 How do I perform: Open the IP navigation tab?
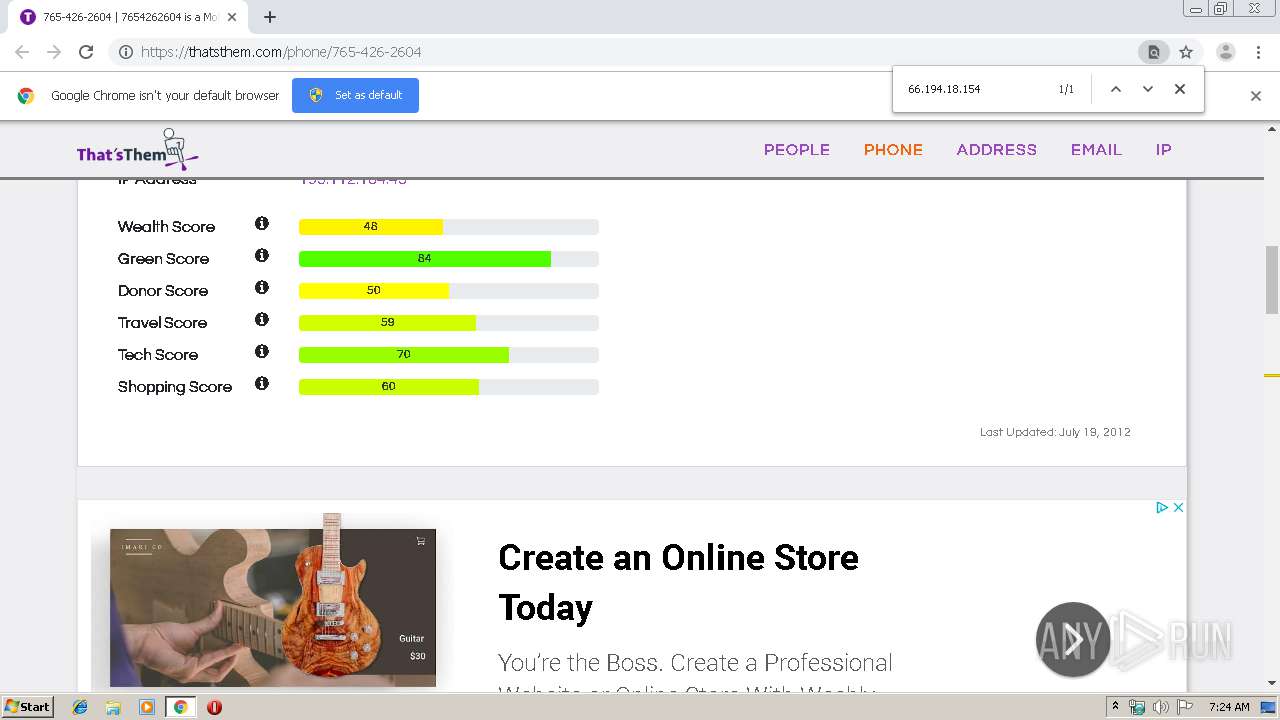click(1163, 150)
